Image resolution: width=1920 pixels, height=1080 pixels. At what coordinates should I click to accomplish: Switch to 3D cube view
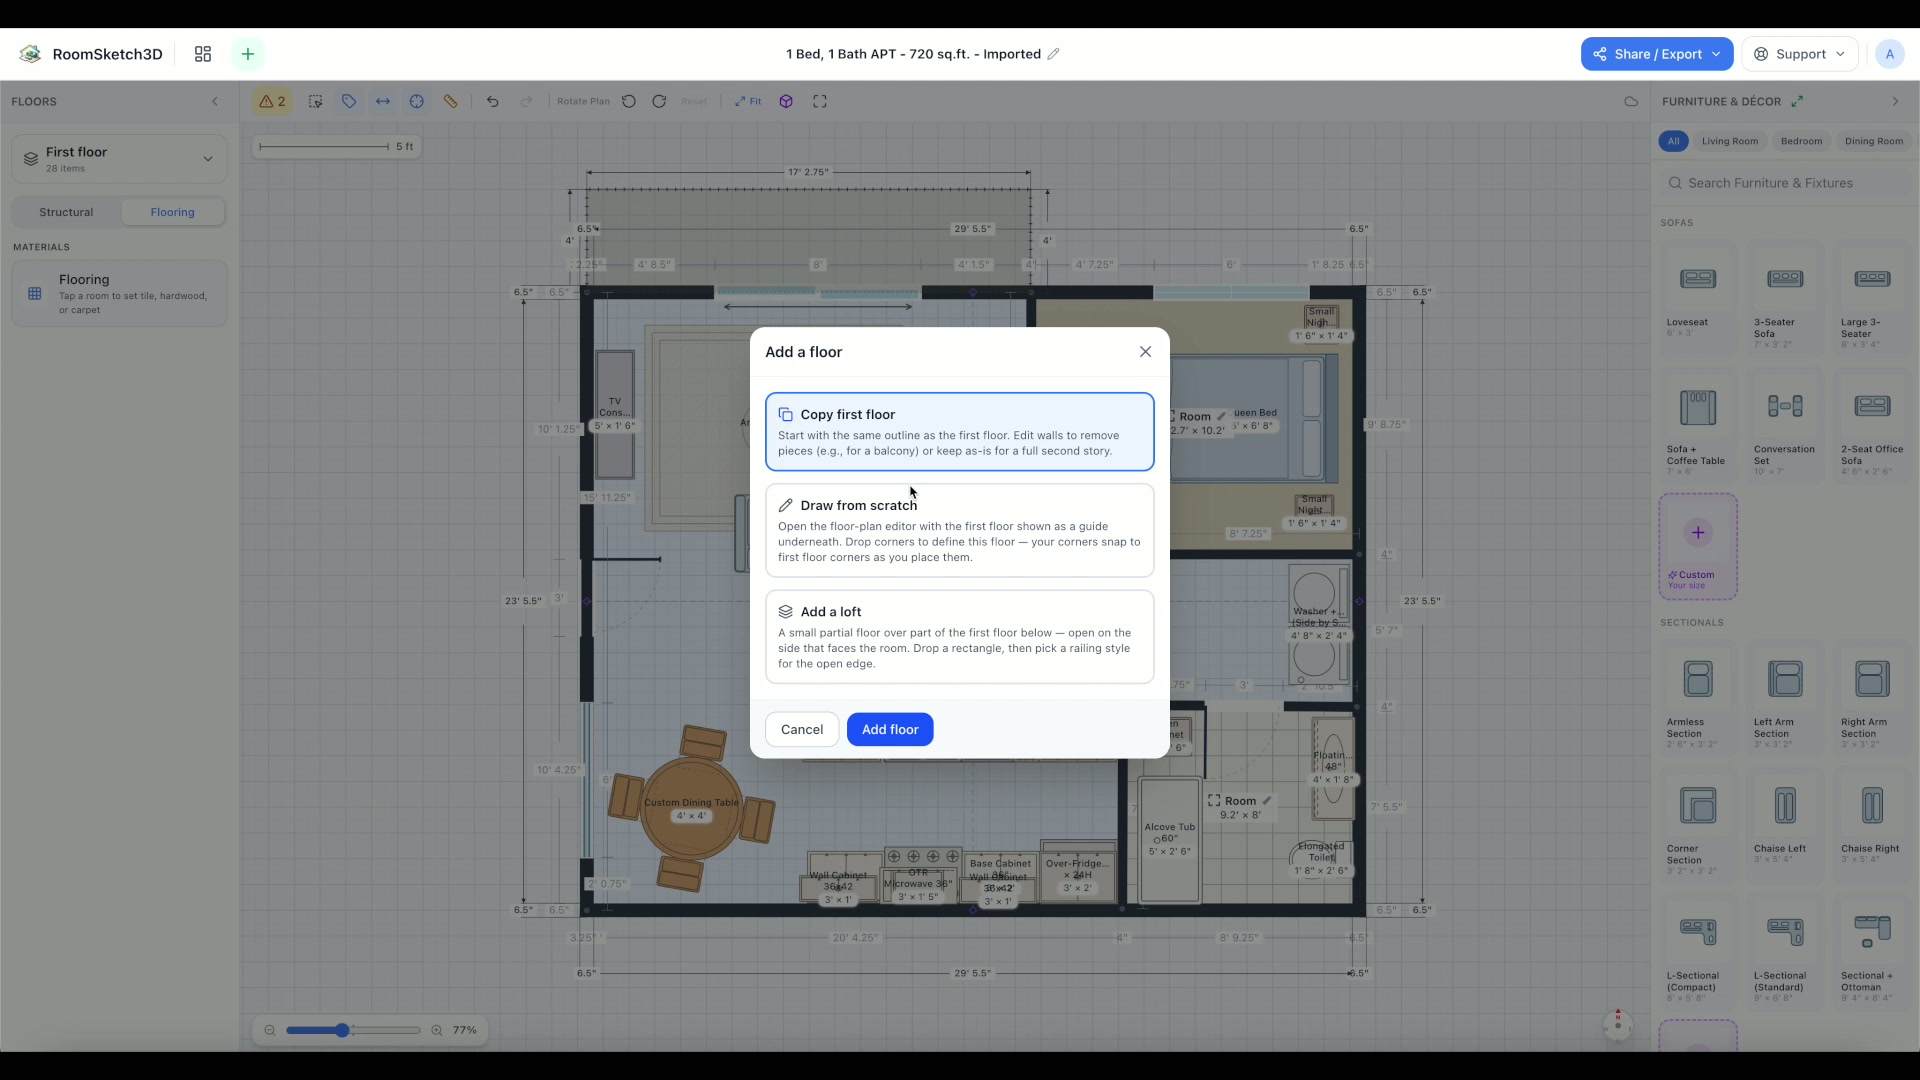coord(786,101)
